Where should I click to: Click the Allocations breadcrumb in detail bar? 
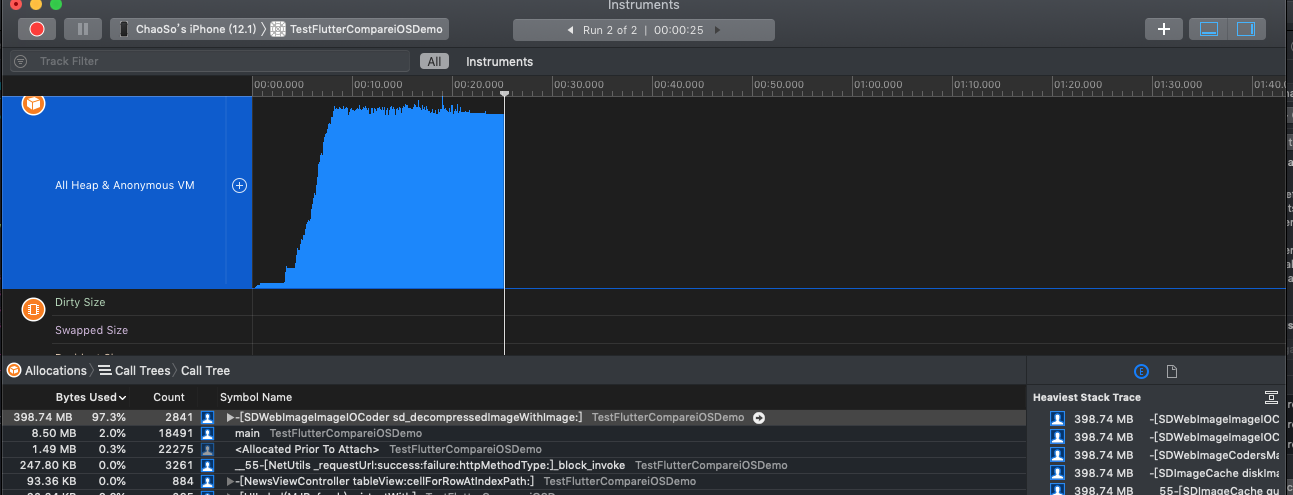point(48,370)
